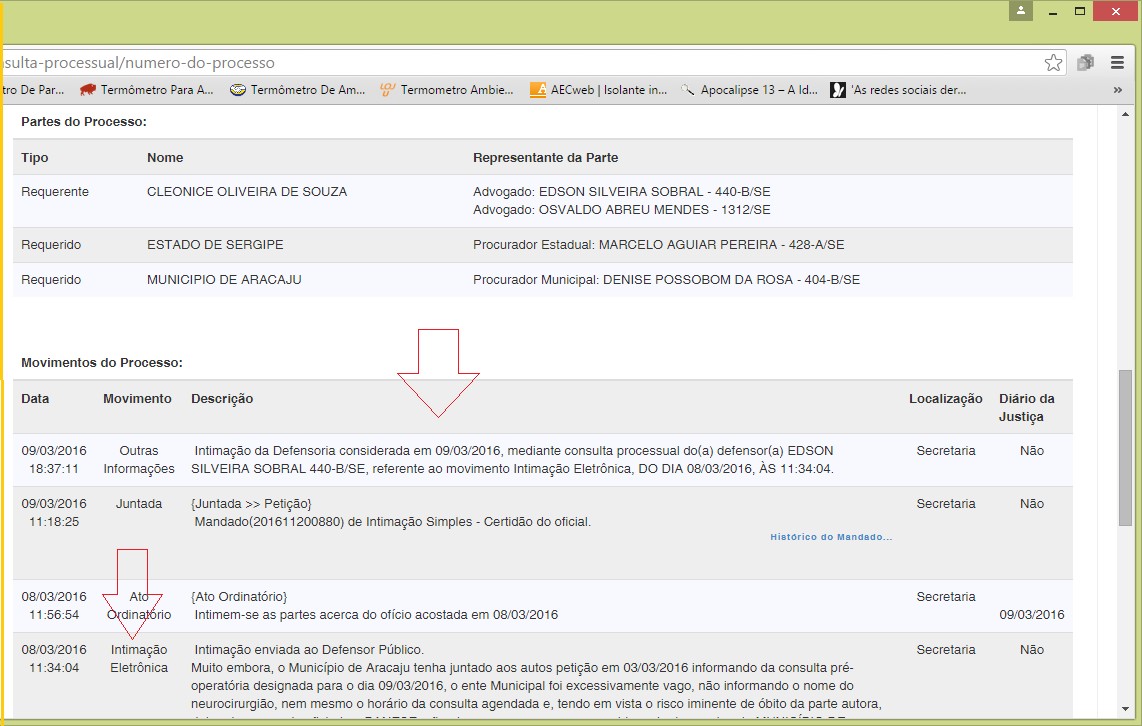This screenshot has width=1142, height=726.
Task: Maximize the browser window
Action: coord(1080,11)
